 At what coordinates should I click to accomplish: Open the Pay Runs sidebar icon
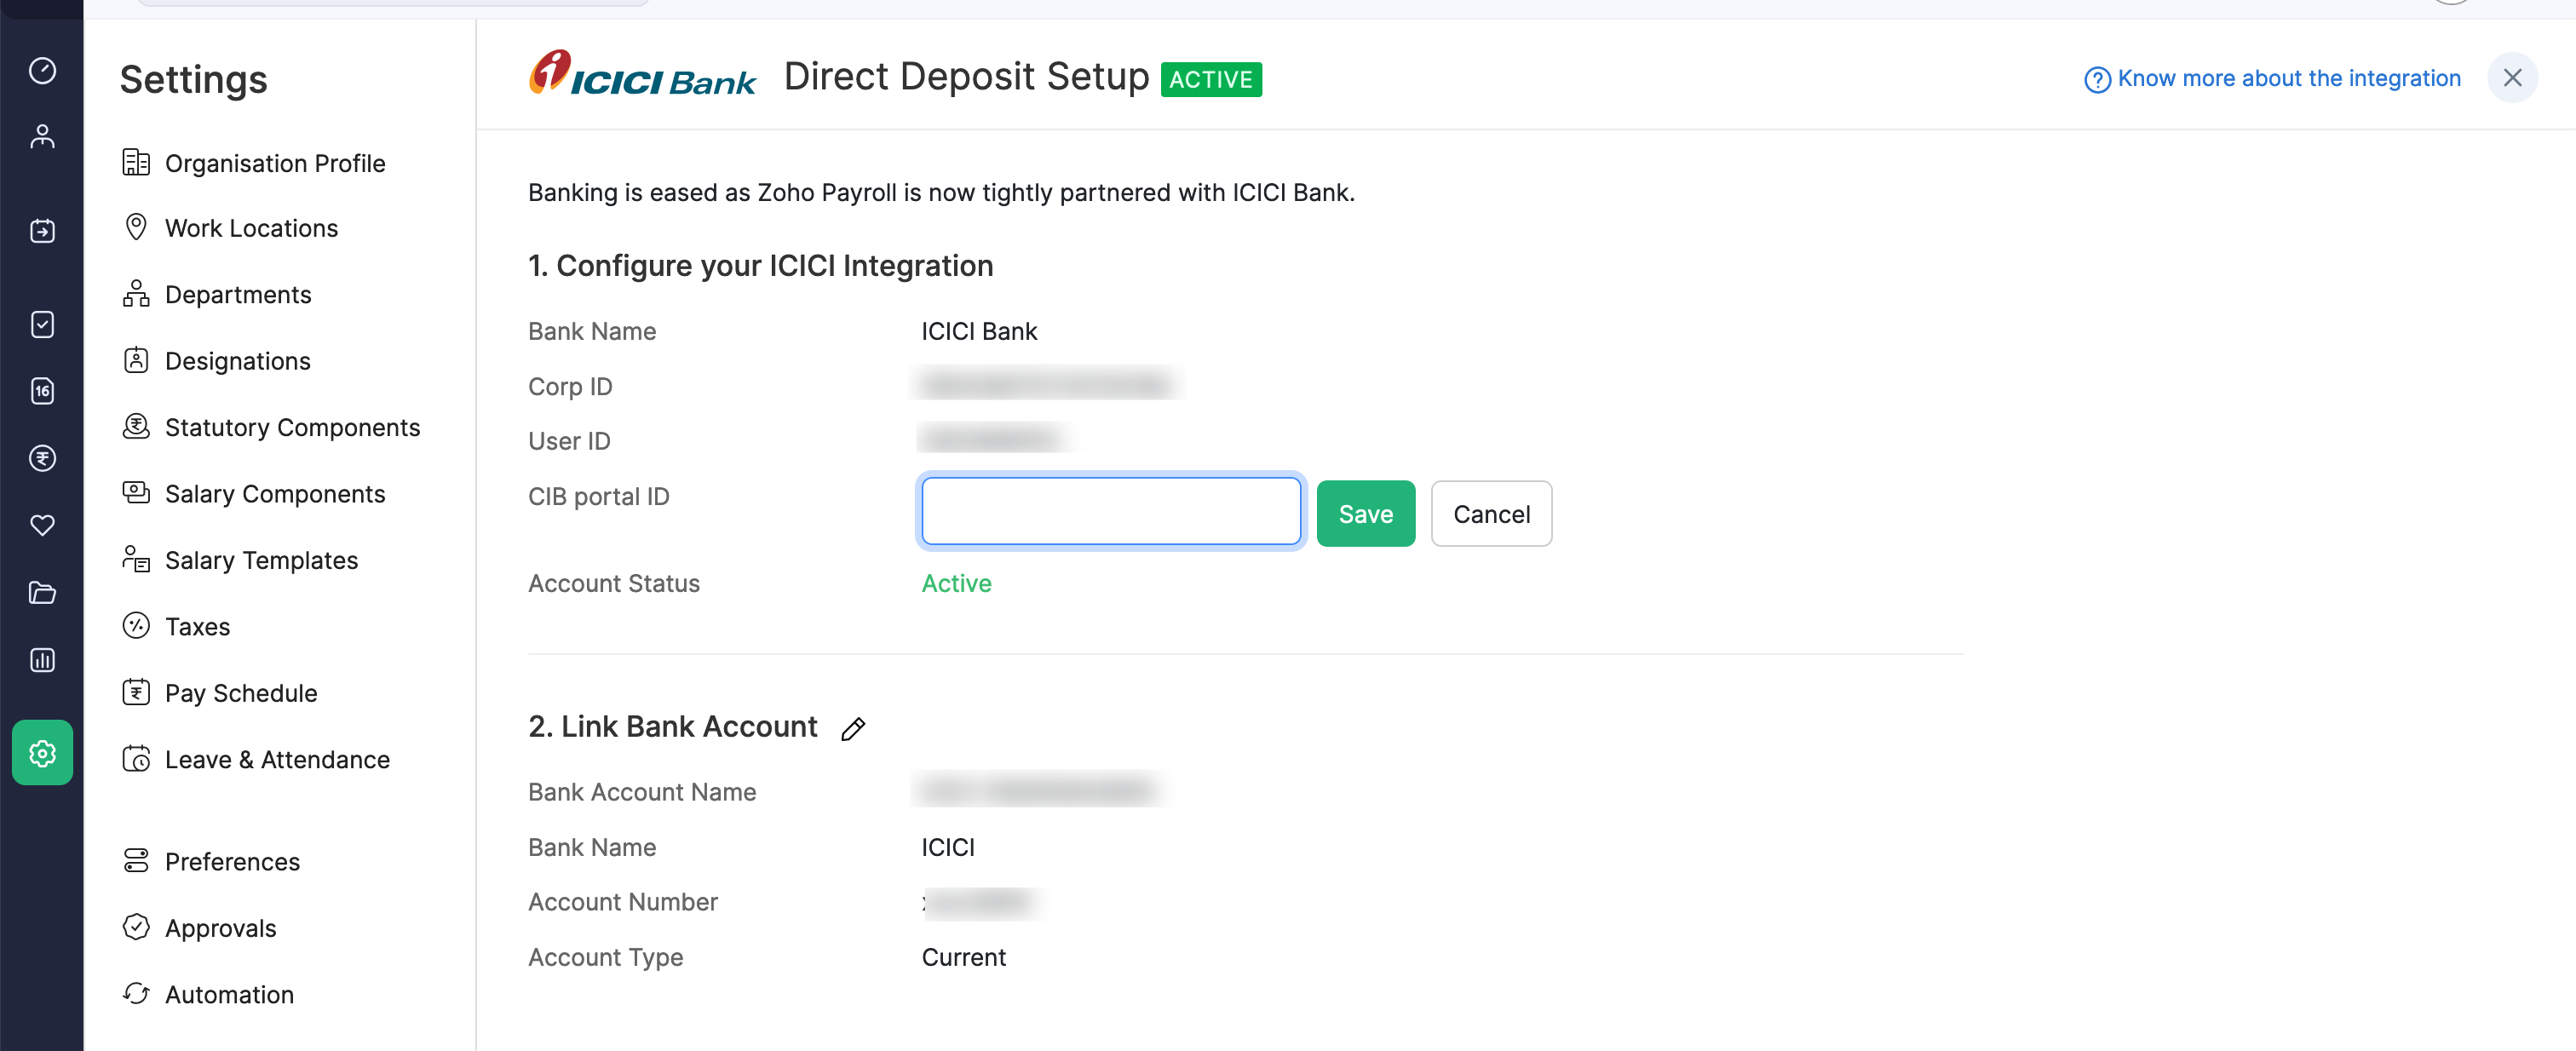point(42,230)
